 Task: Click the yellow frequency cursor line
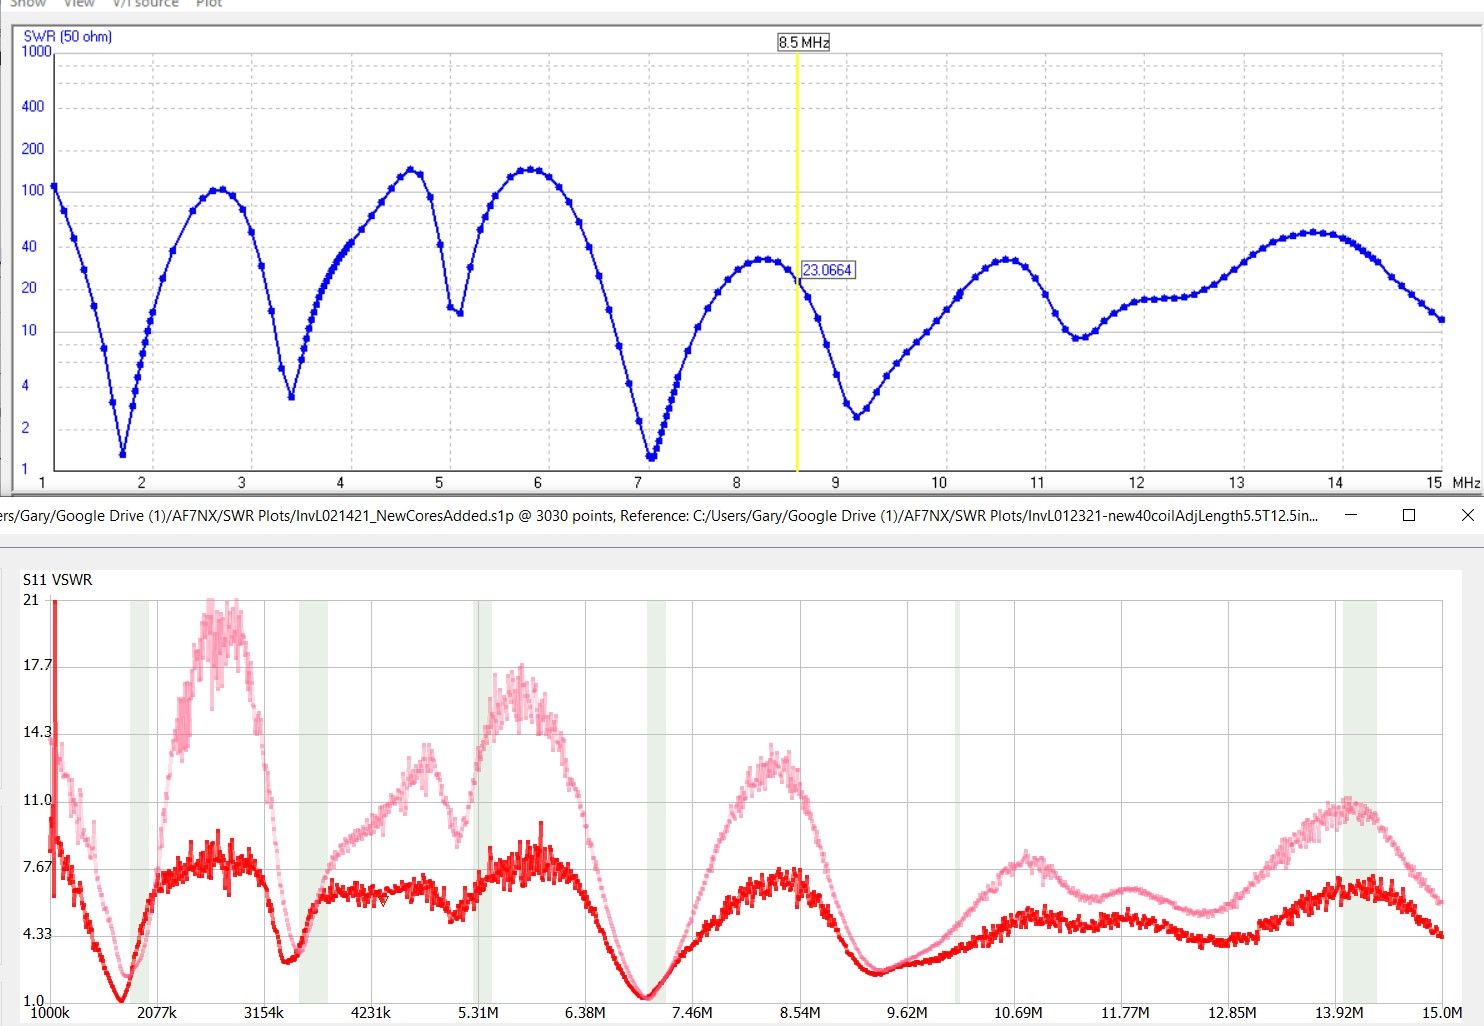tap(797, 380)
